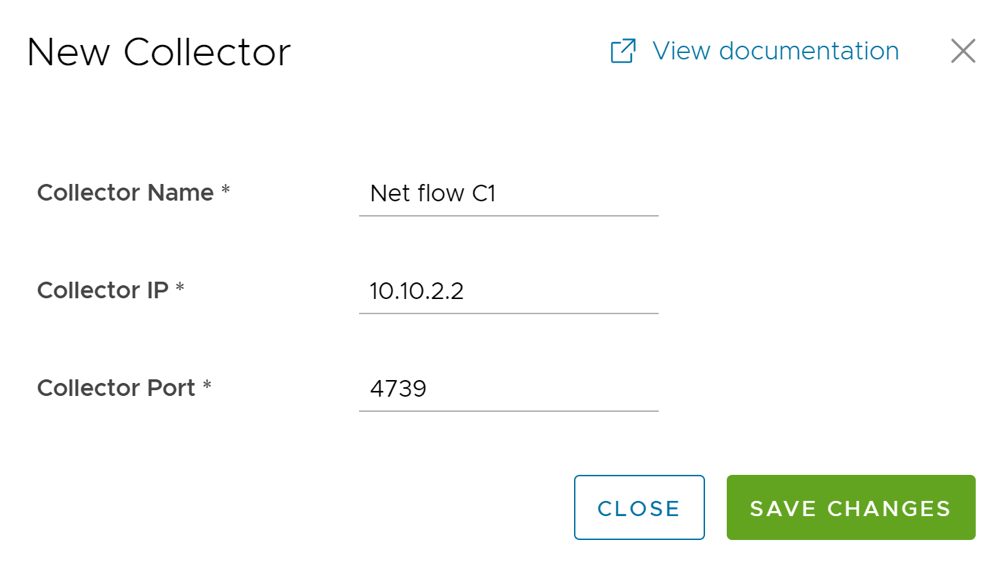Click into the Collector IP field

click(x=508, y=291)
